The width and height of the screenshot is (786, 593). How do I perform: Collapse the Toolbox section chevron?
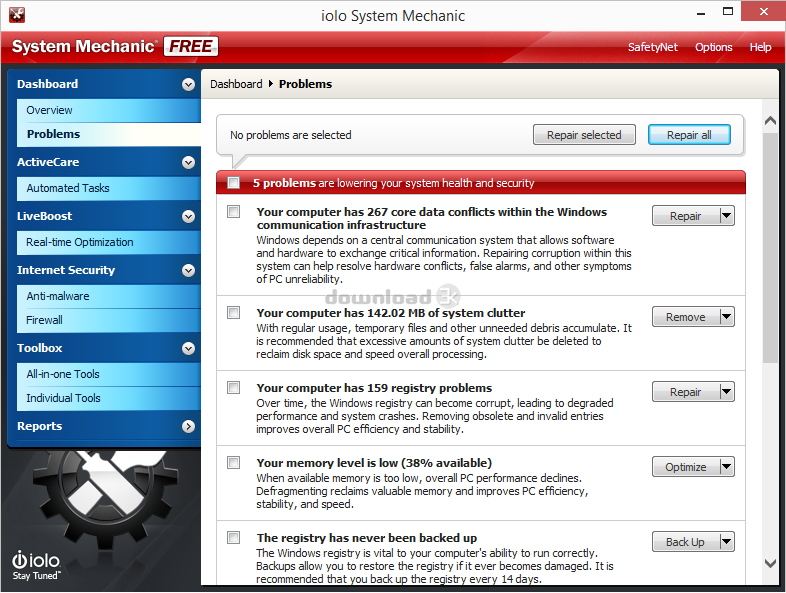point(188,348)
